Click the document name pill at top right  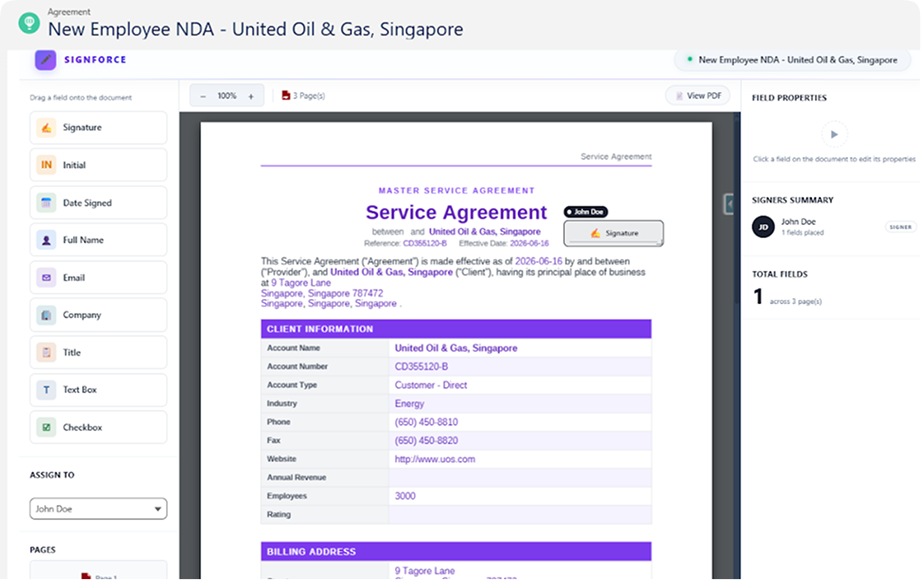point(792,60)
